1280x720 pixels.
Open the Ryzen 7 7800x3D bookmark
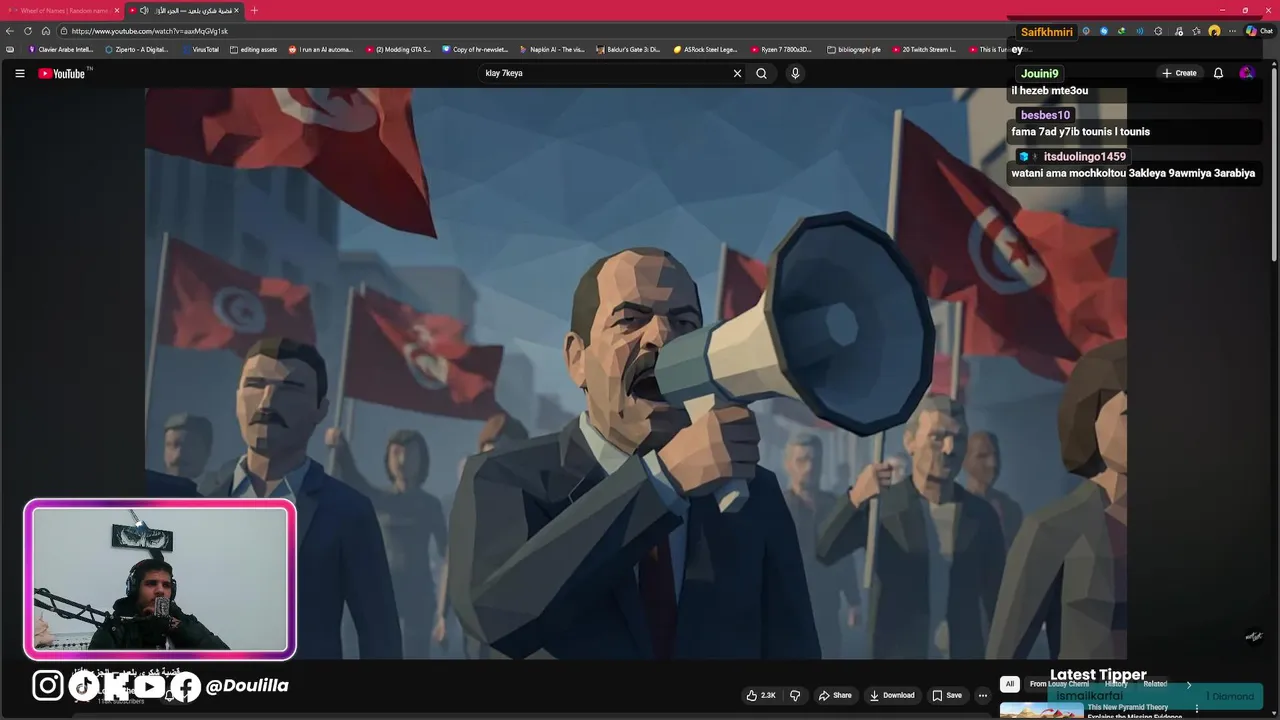coord(781,49)
